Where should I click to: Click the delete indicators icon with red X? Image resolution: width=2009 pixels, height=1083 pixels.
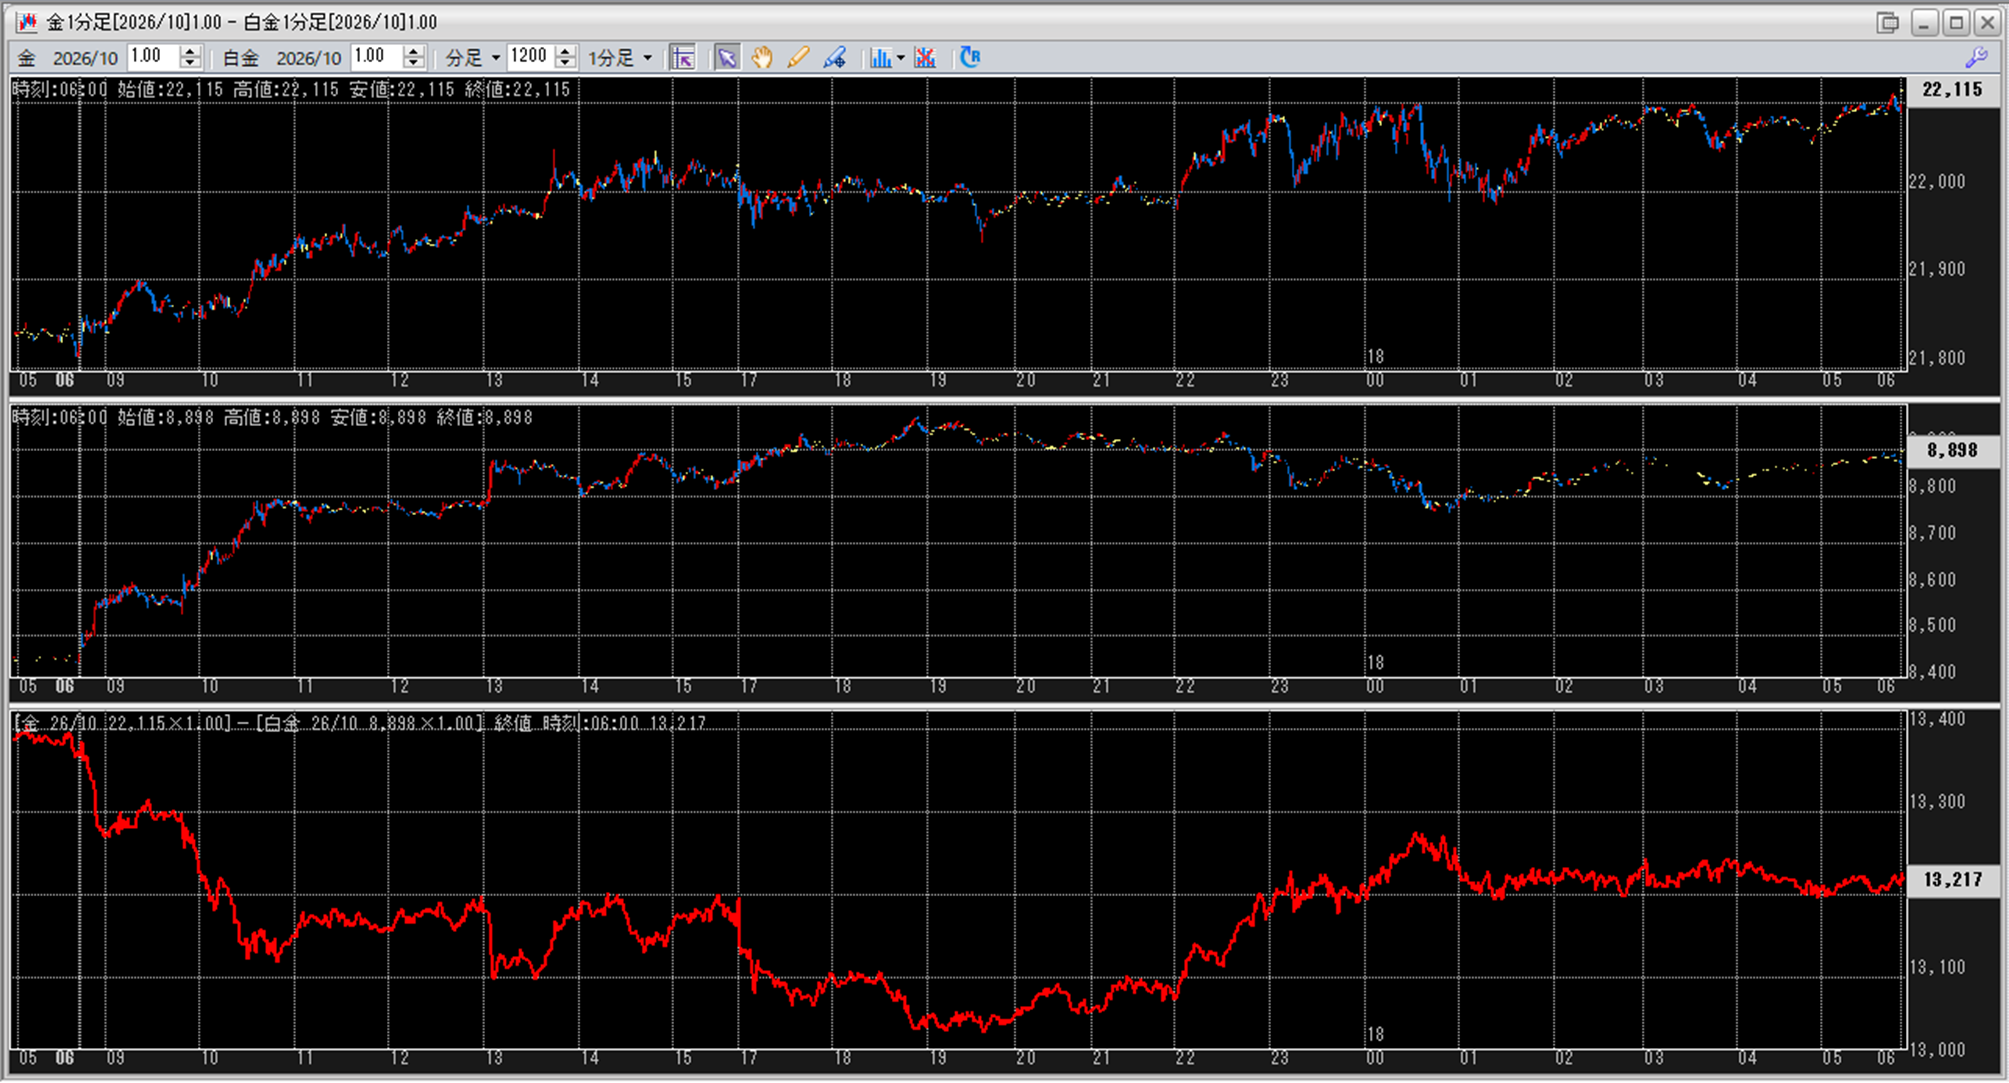pos(925,58)
